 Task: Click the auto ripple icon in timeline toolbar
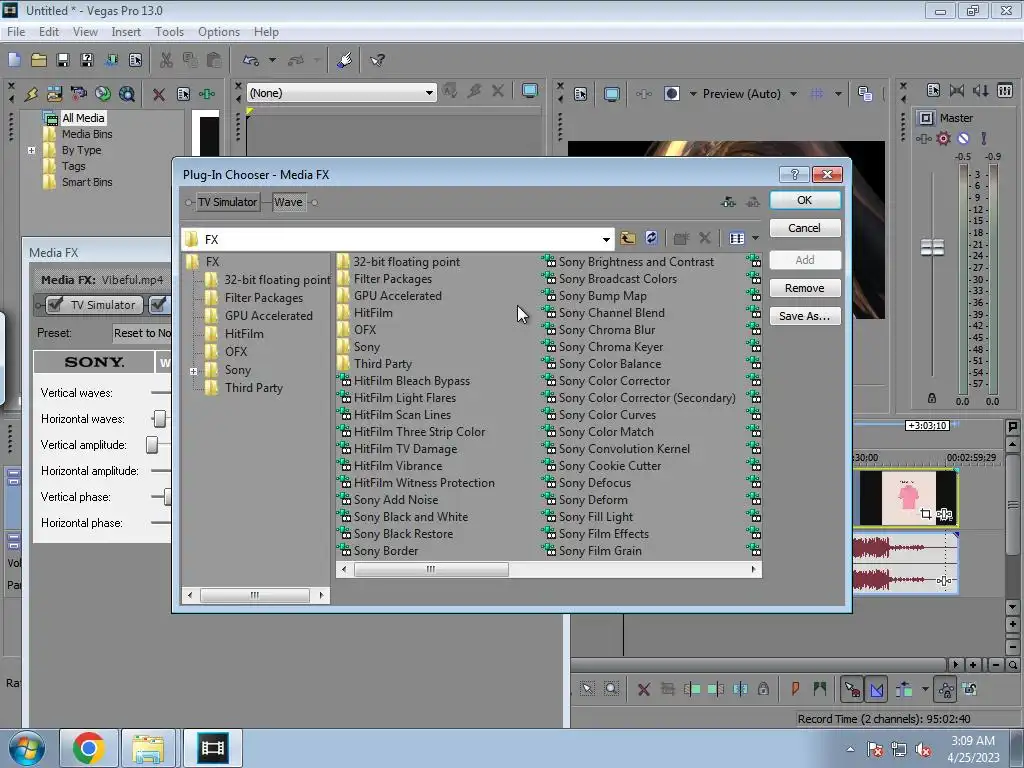[x=904, y=689]
